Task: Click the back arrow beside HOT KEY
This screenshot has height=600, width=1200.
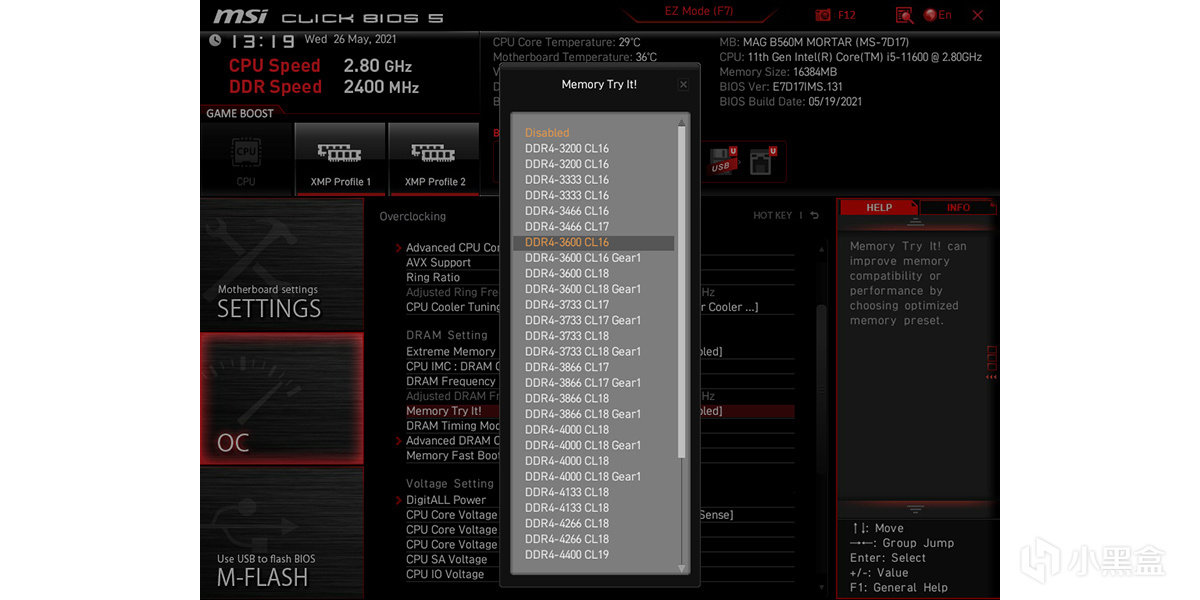Action: [815, 216]
